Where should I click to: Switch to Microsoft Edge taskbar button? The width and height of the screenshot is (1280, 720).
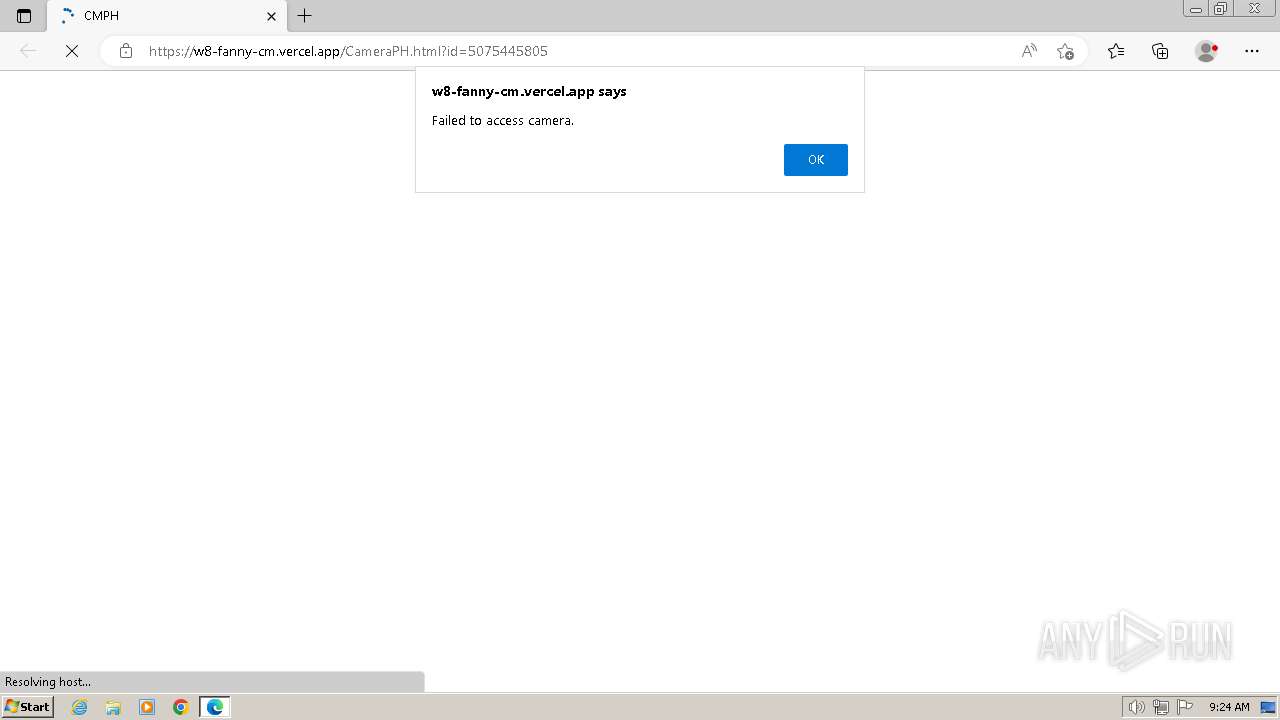(x=215, y=707)
